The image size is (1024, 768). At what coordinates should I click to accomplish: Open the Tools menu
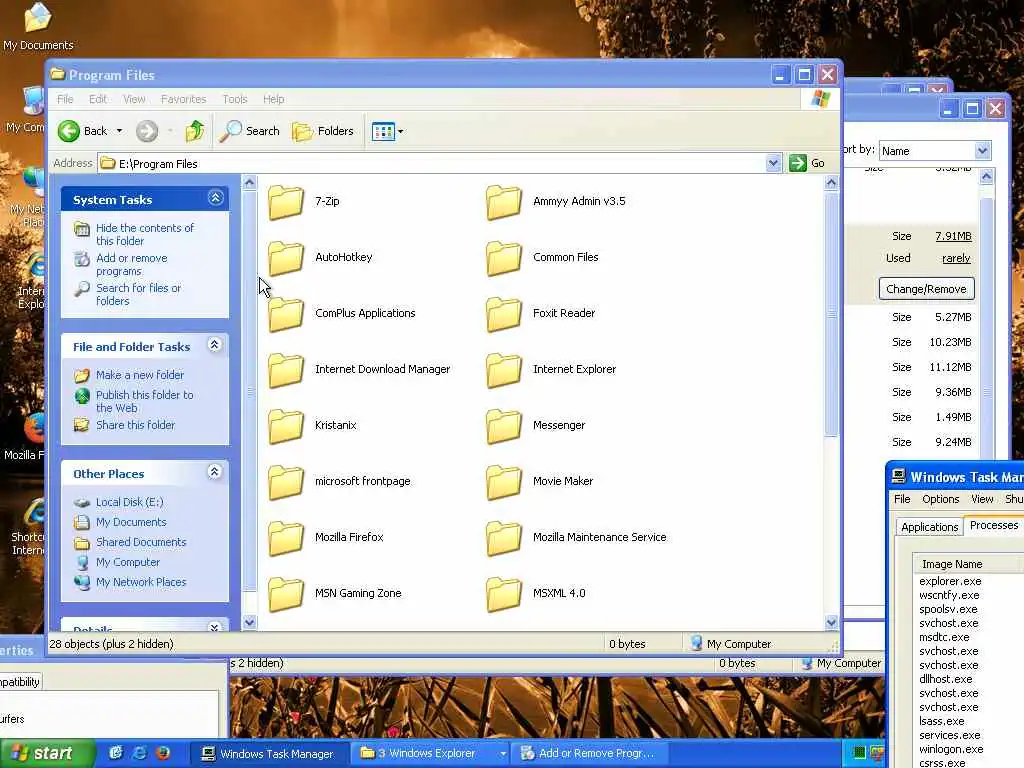(234, 99)
